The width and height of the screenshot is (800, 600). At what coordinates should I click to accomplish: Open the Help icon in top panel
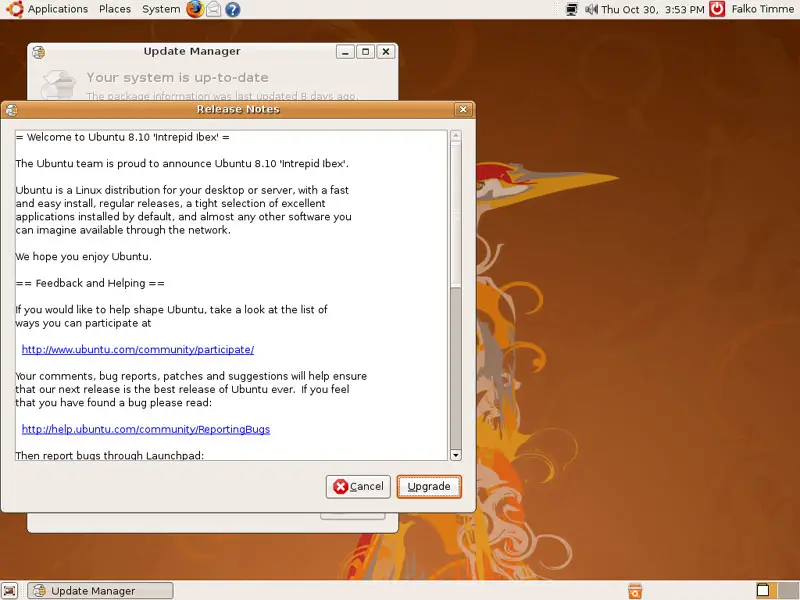[x=233, y=9]
